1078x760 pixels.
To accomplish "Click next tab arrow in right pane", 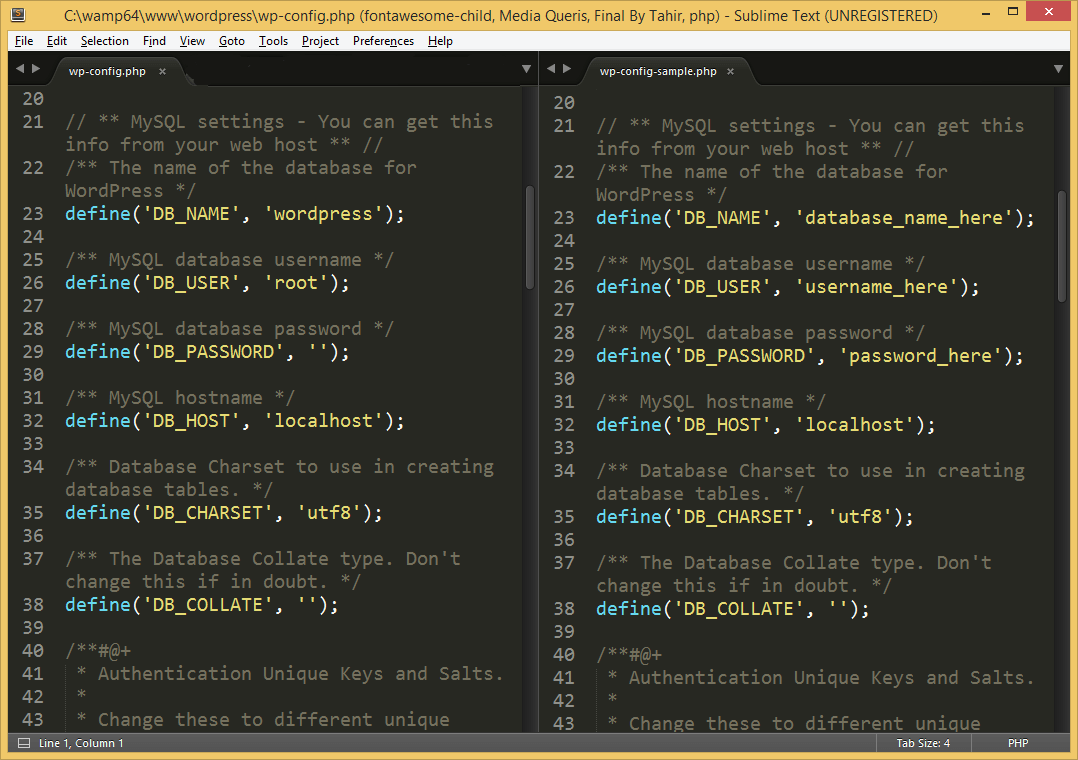I will [x=567, y=69].
